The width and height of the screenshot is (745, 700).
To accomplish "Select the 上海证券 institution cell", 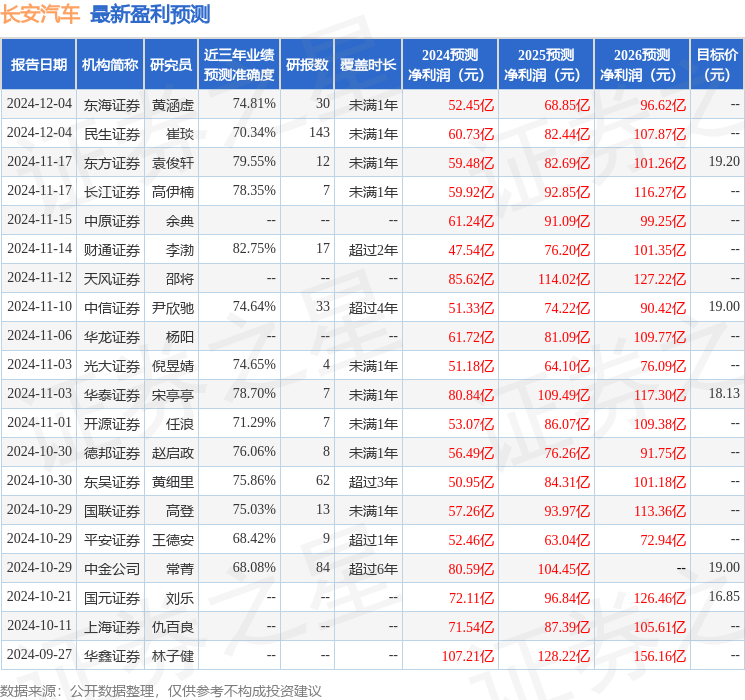I will tap(112, 627).
